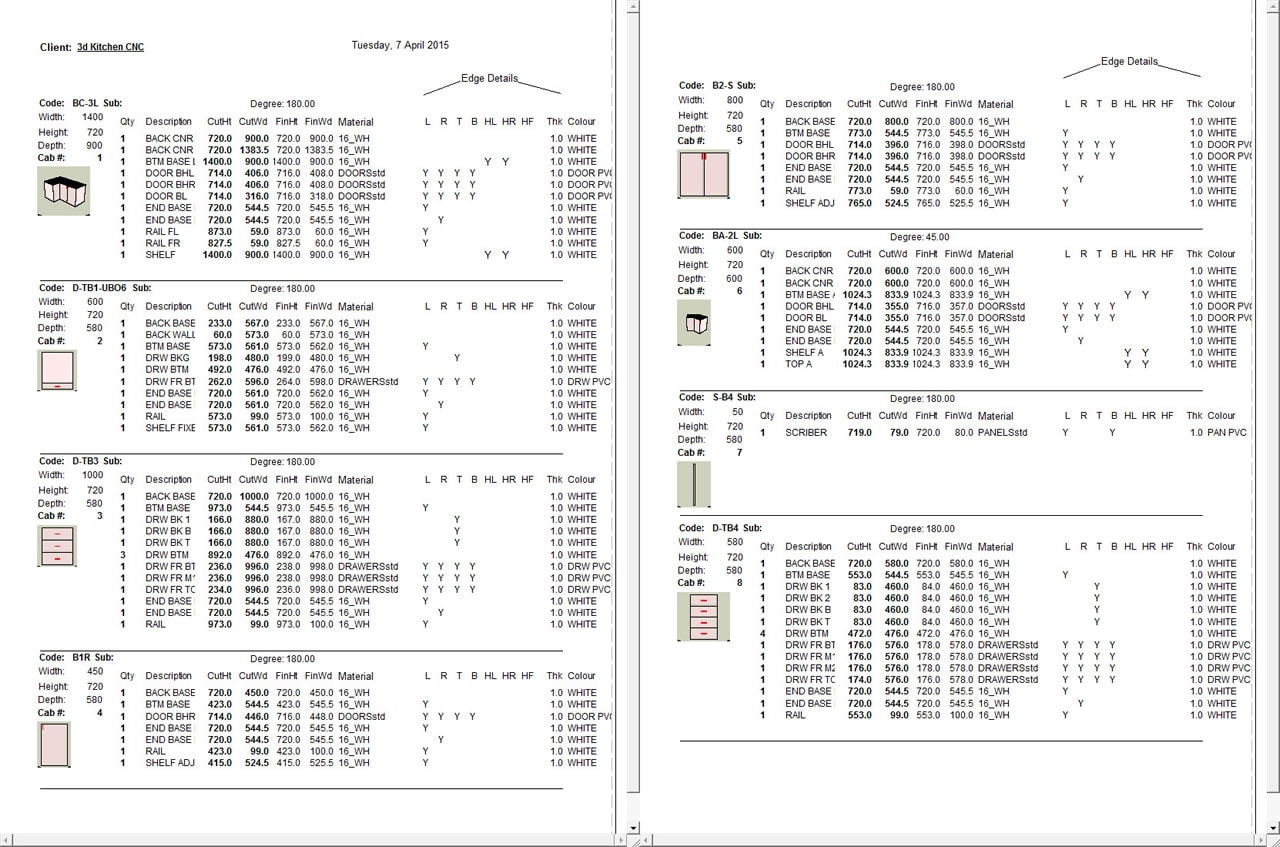
Task: Click the date Tuesday, 7 April 2015
Action: tap(400, 45)
